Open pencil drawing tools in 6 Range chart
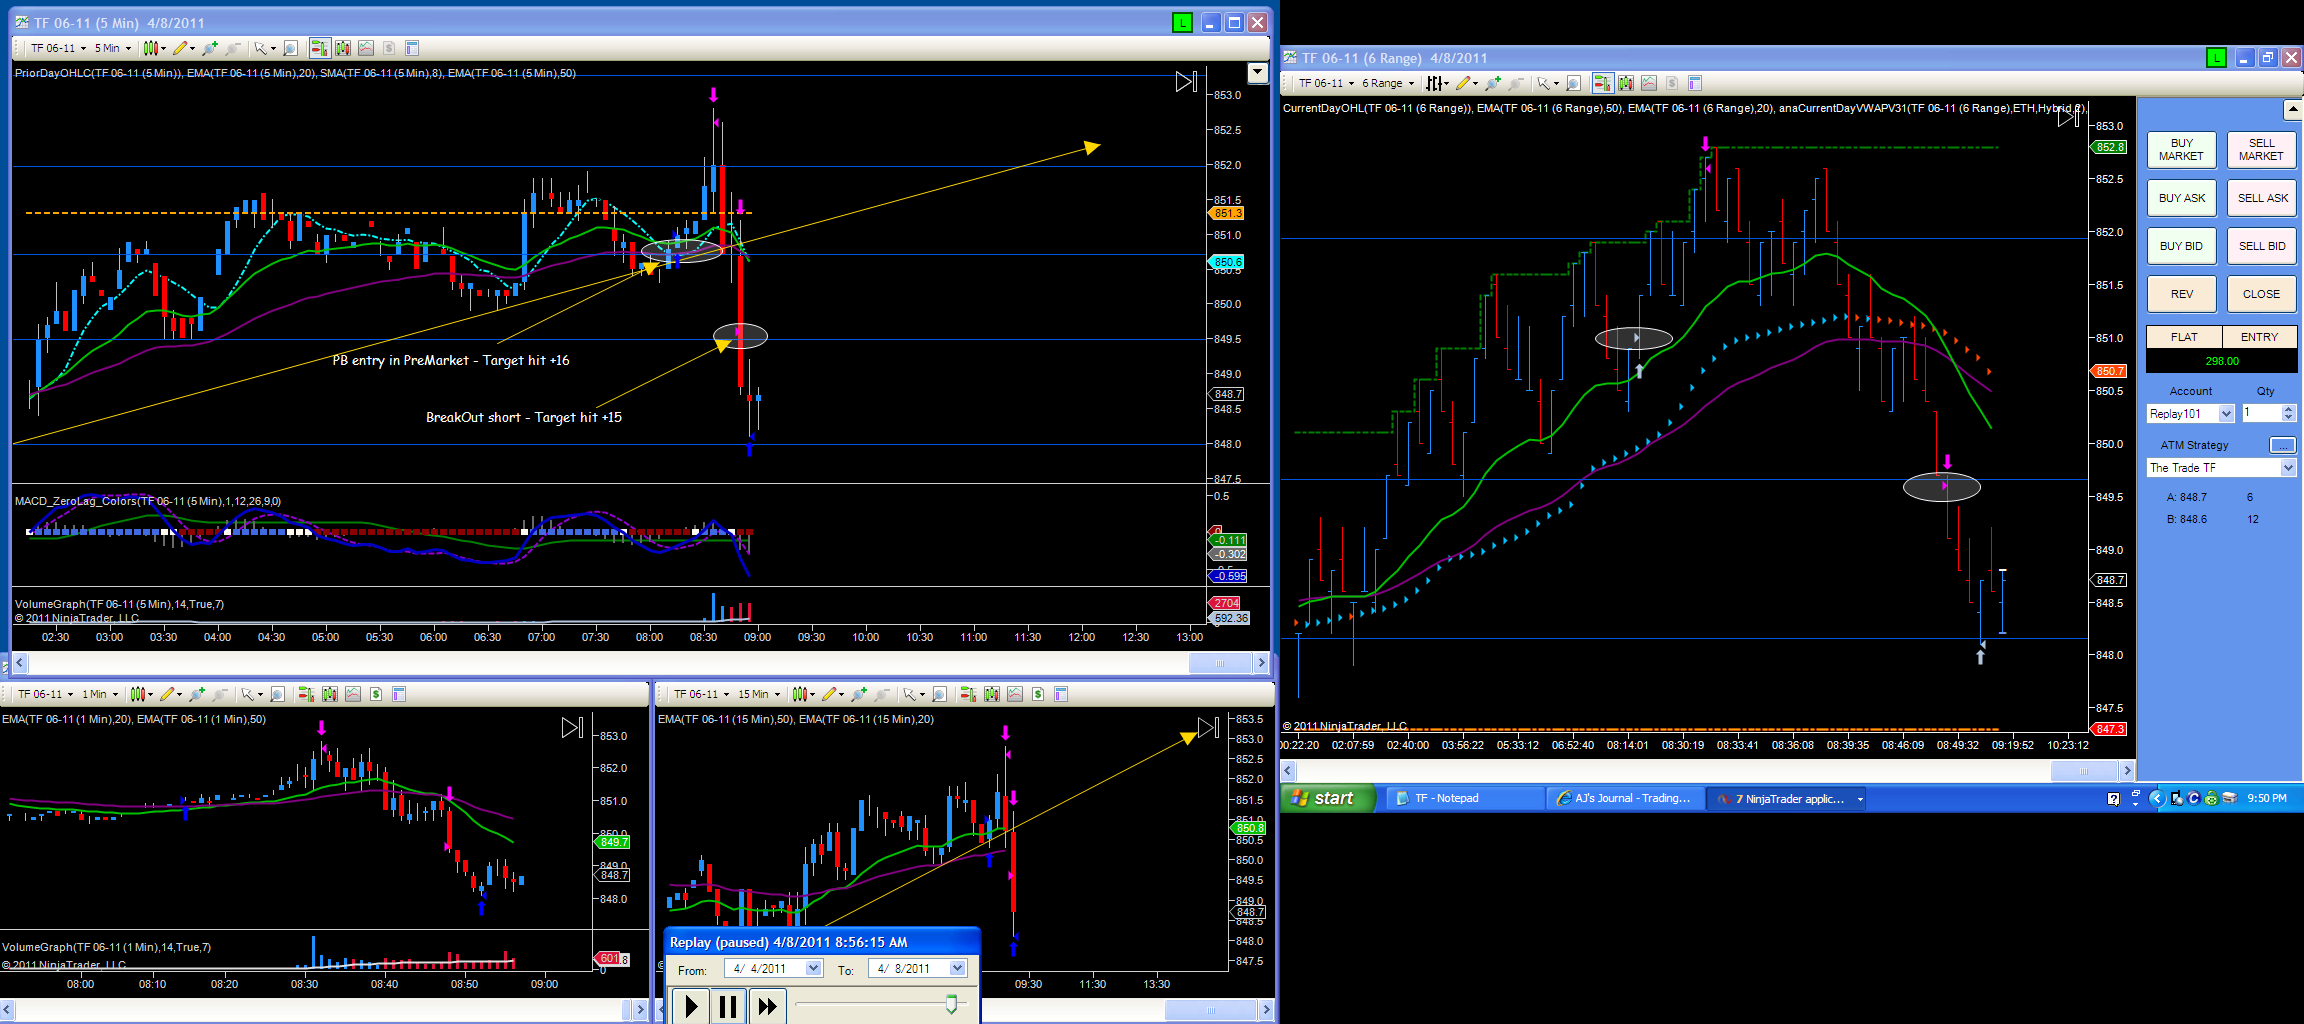Screen dimensions: 2304x1024 (1465, 83)
